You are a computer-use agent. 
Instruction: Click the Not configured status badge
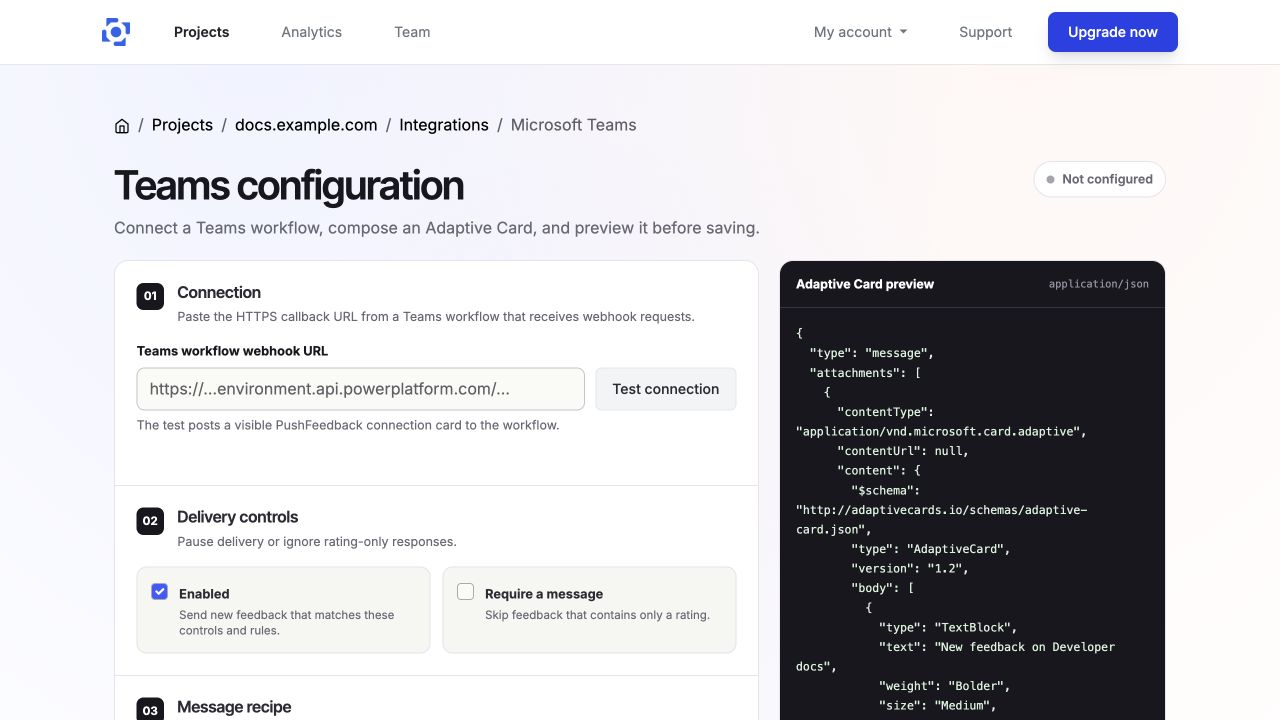[1099, 179]
